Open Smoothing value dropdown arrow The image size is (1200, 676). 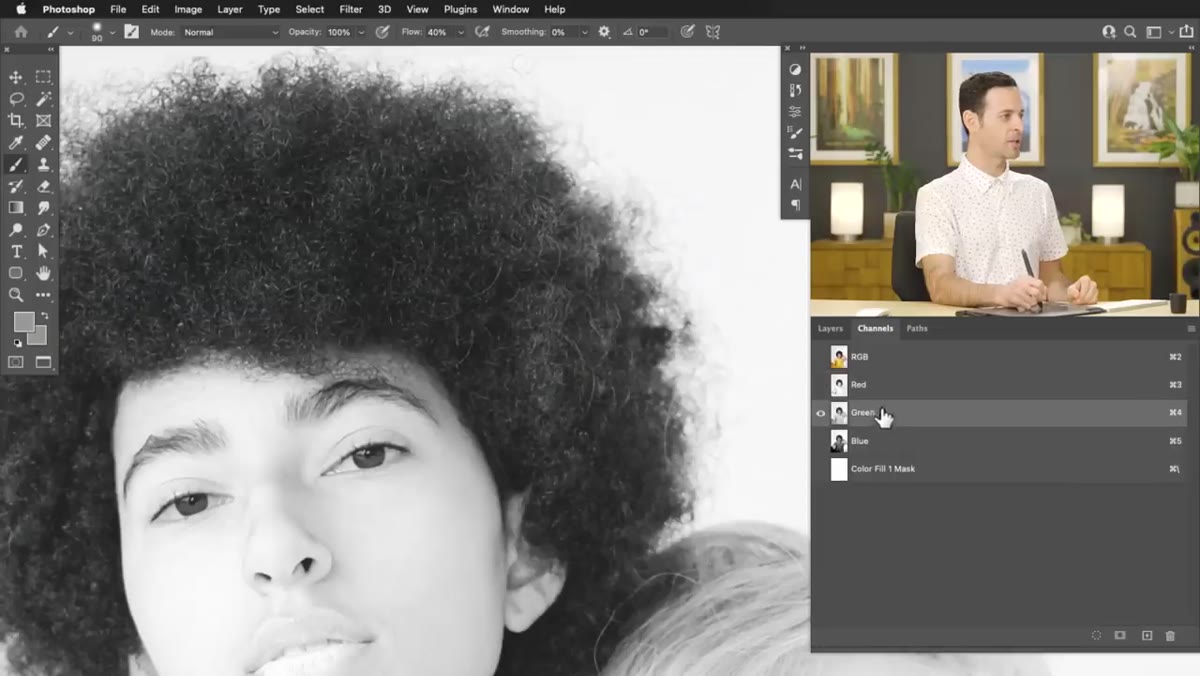585,32
